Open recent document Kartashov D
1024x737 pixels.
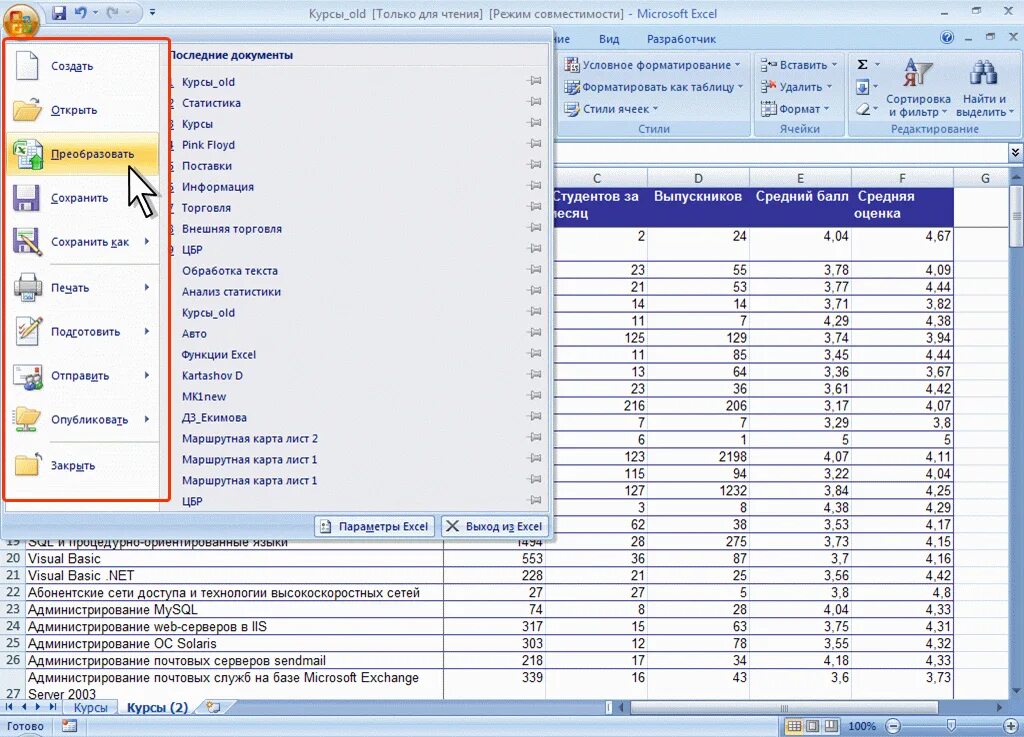tap(212, 375)
